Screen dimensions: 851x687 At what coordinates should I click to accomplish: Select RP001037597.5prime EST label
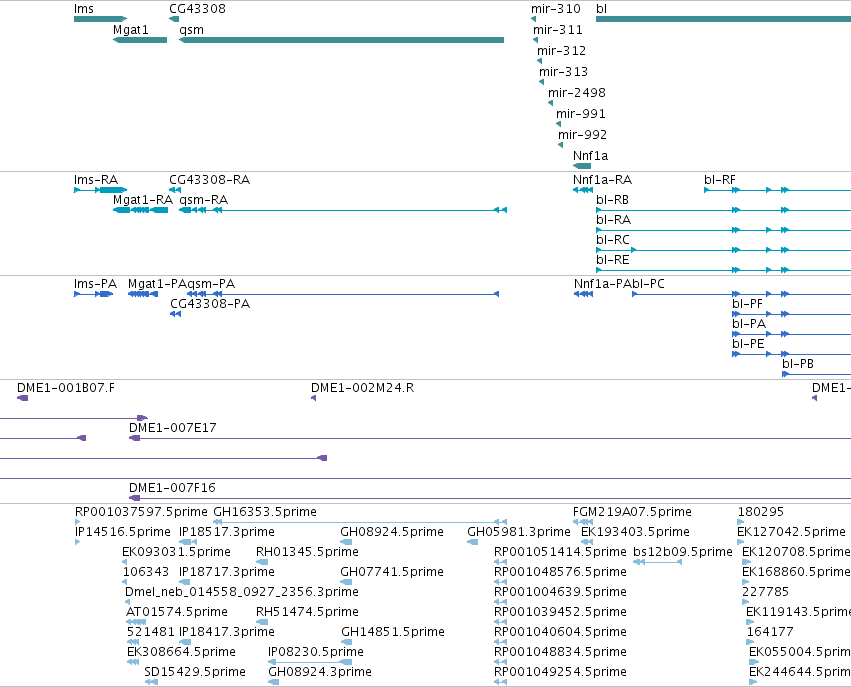(x=141, y=512)
